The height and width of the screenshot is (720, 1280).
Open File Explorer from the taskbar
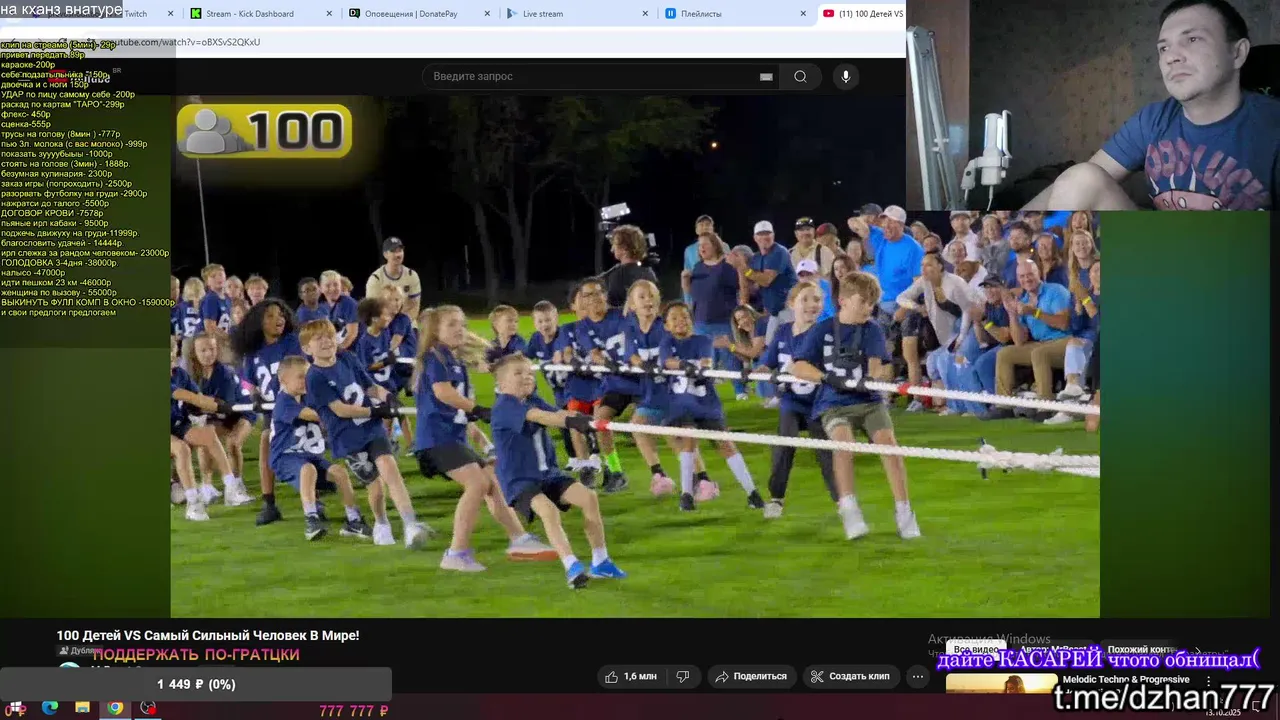coord(82,708)
